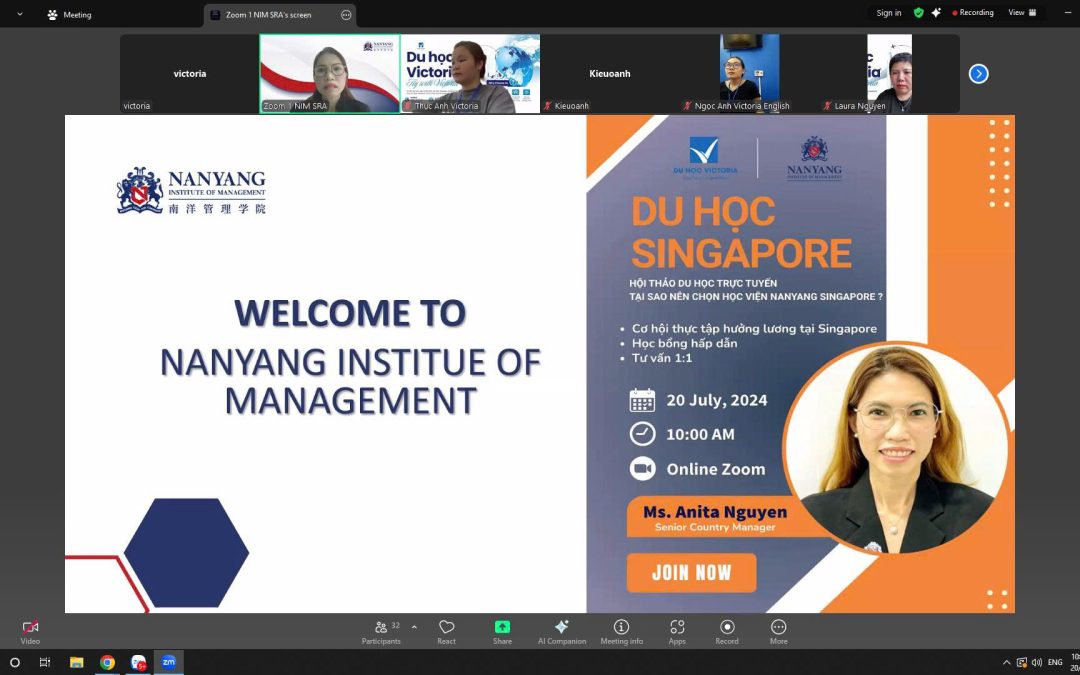Expand the arrow next to Participants

(x=414, y=627)
